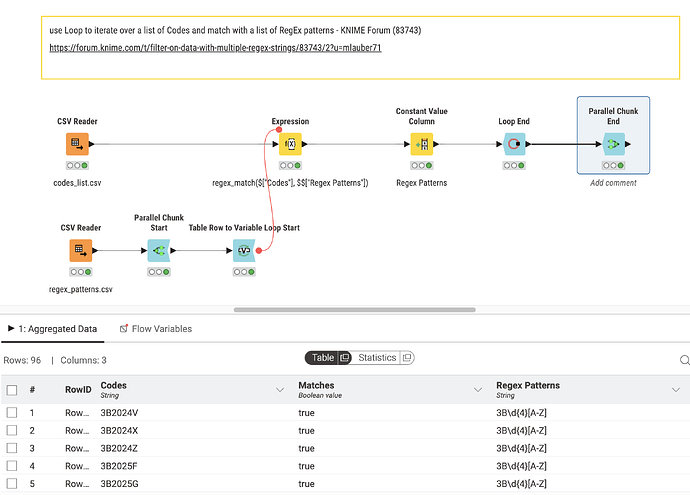The height and width of the screenshot is (495, 690).
Task: Open the Regex Patterns column dropdown menu
Action: pos(675,390)
